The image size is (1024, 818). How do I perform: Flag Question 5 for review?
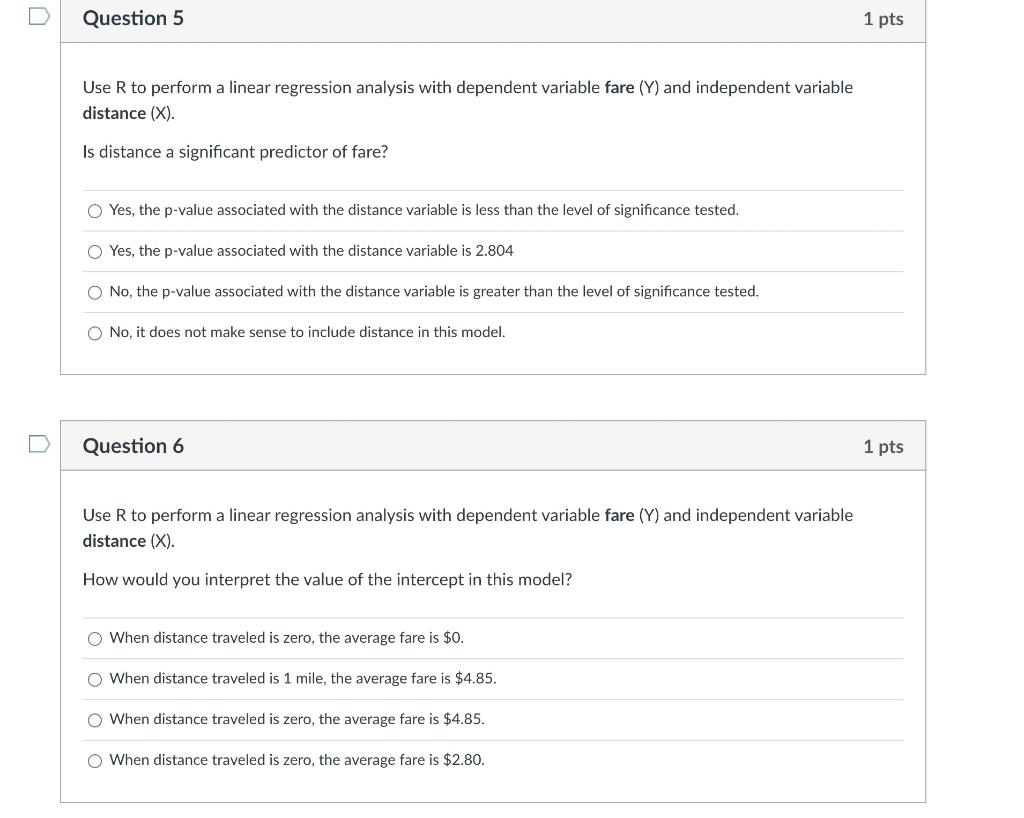(38, 16)
